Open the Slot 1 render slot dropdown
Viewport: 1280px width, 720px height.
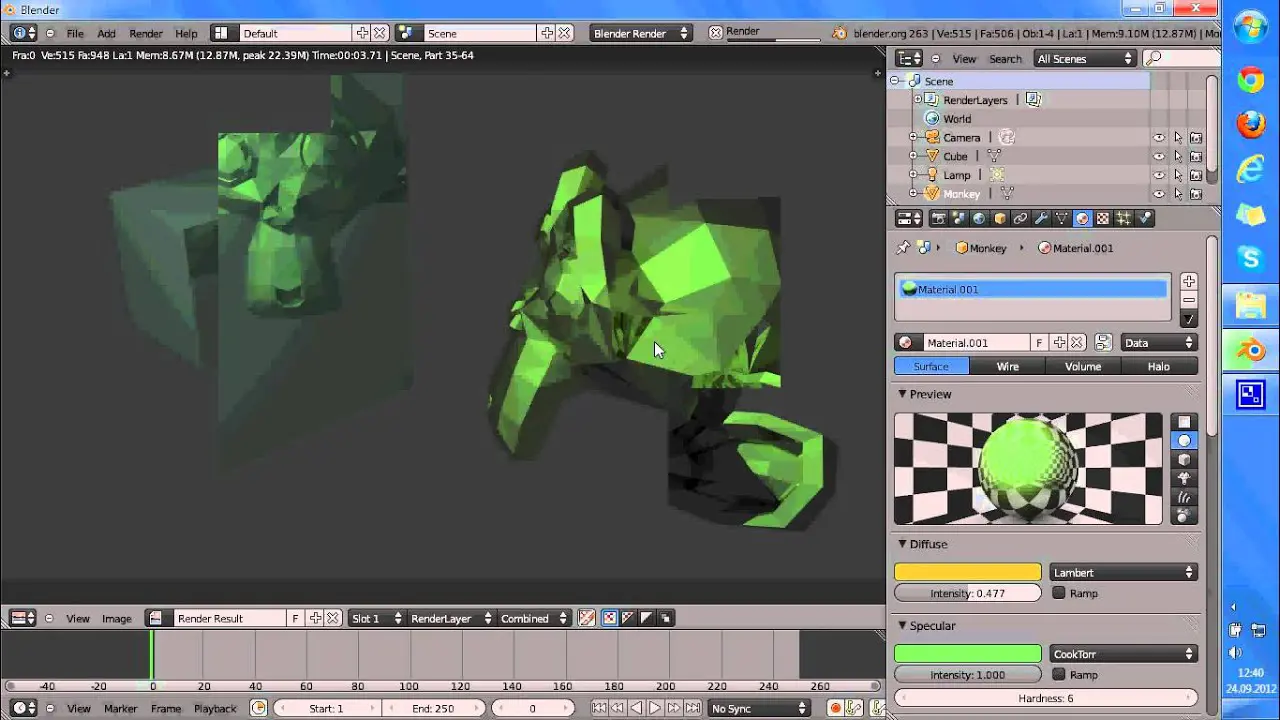[x=376, y=618]
